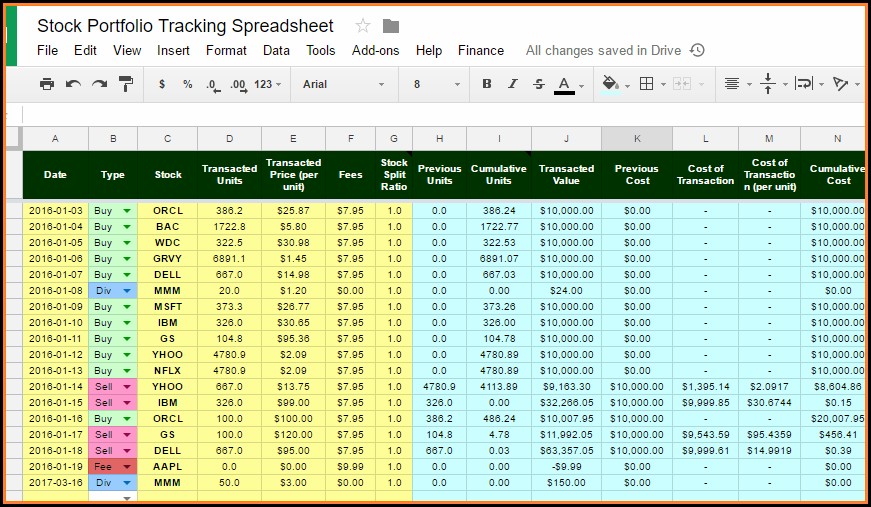Open the fill color bucket
Image resolution: width=871 pixels, height=507 pixels.
click(x=610, y=84)
